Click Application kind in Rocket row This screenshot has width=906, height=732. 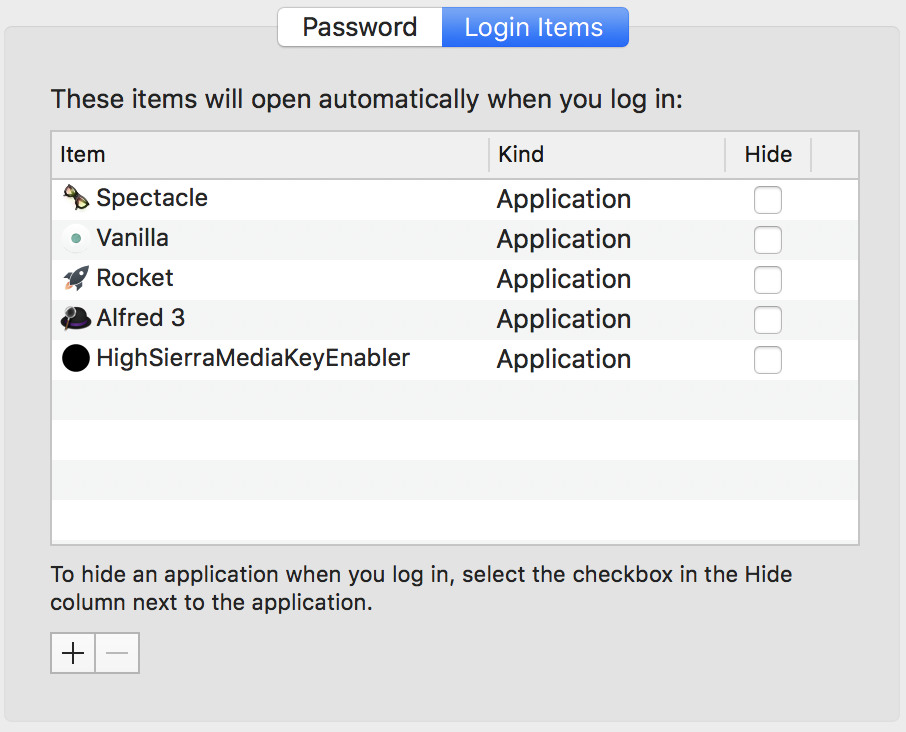pos(564,280)
